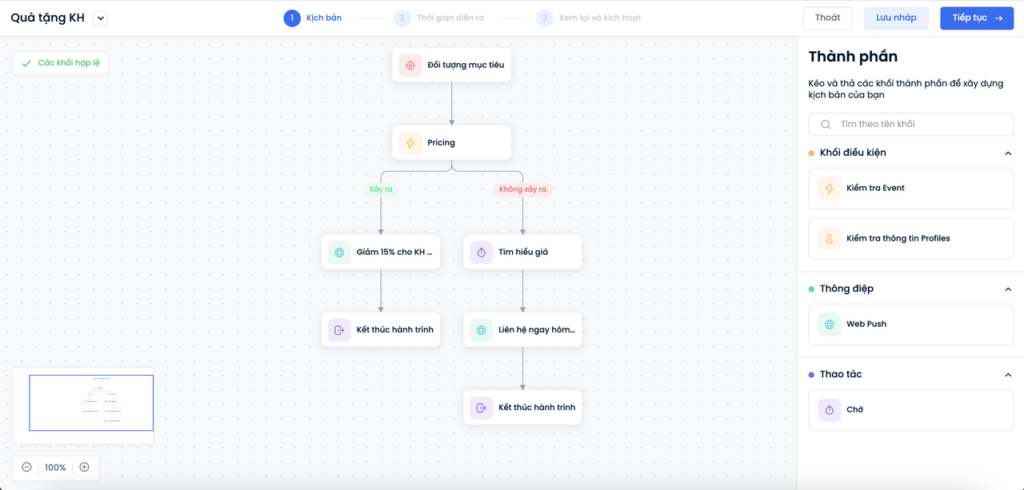Viewport: 1024px width, 490px height.
Task: Click exit icon on Kết thúc hành trình under Liên hệ ngay
Action: (481, 408)
